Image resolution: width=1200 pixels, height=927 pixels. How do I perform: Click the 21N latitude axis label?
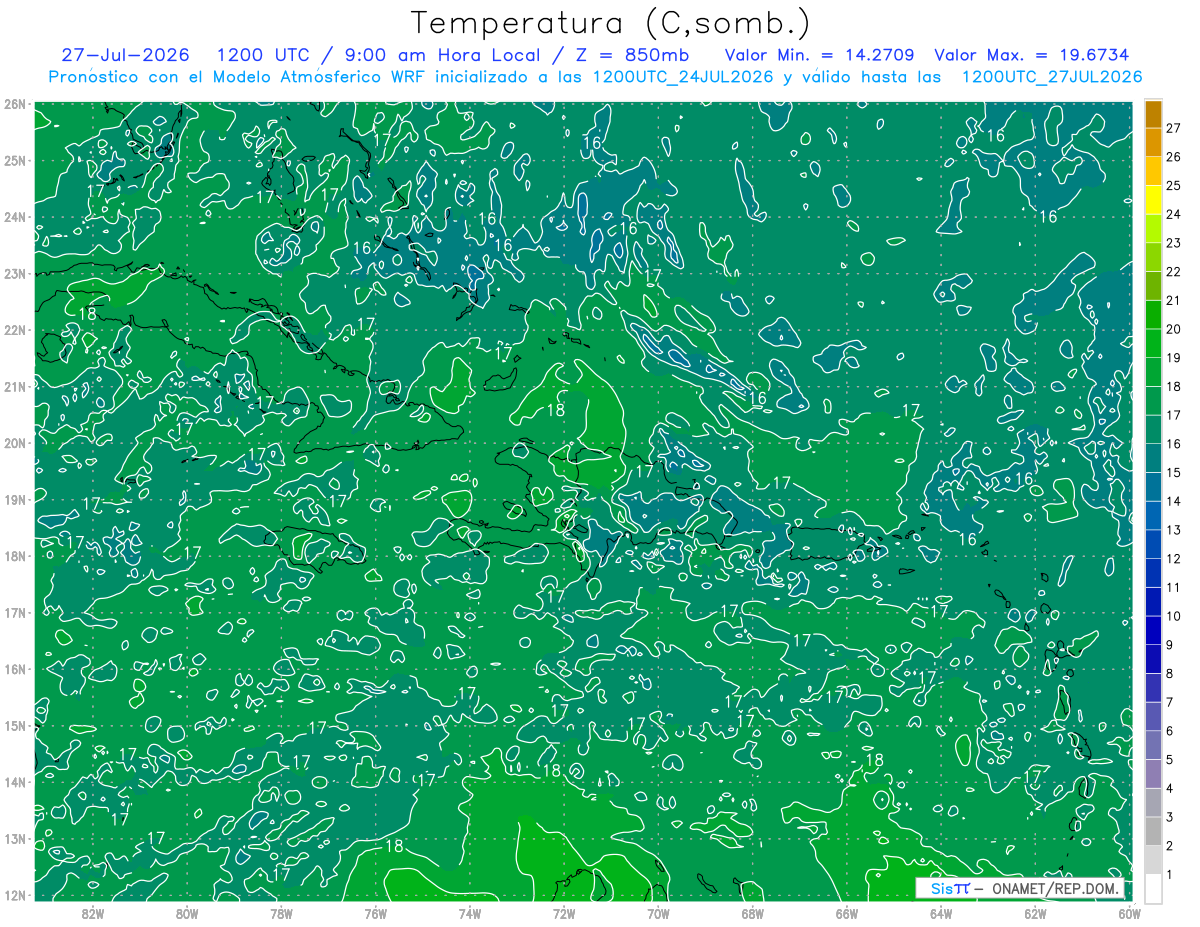(x=15, y=386)
